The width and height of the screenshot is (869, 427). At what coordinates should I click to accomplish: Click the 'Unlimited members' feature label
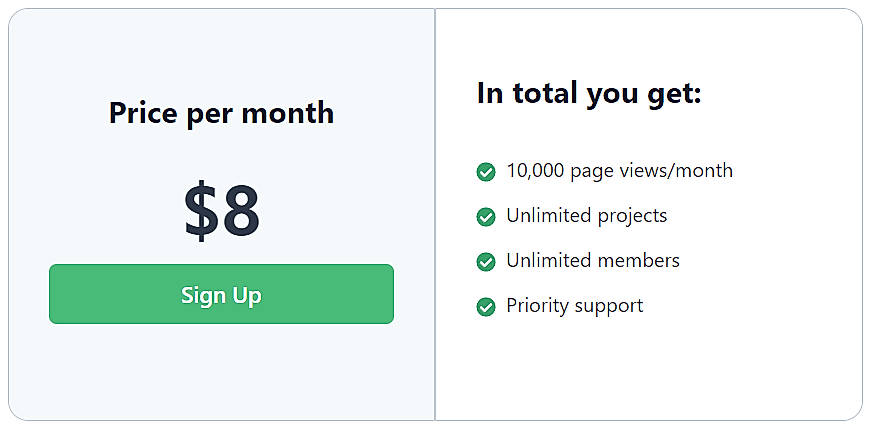point(593,261)
